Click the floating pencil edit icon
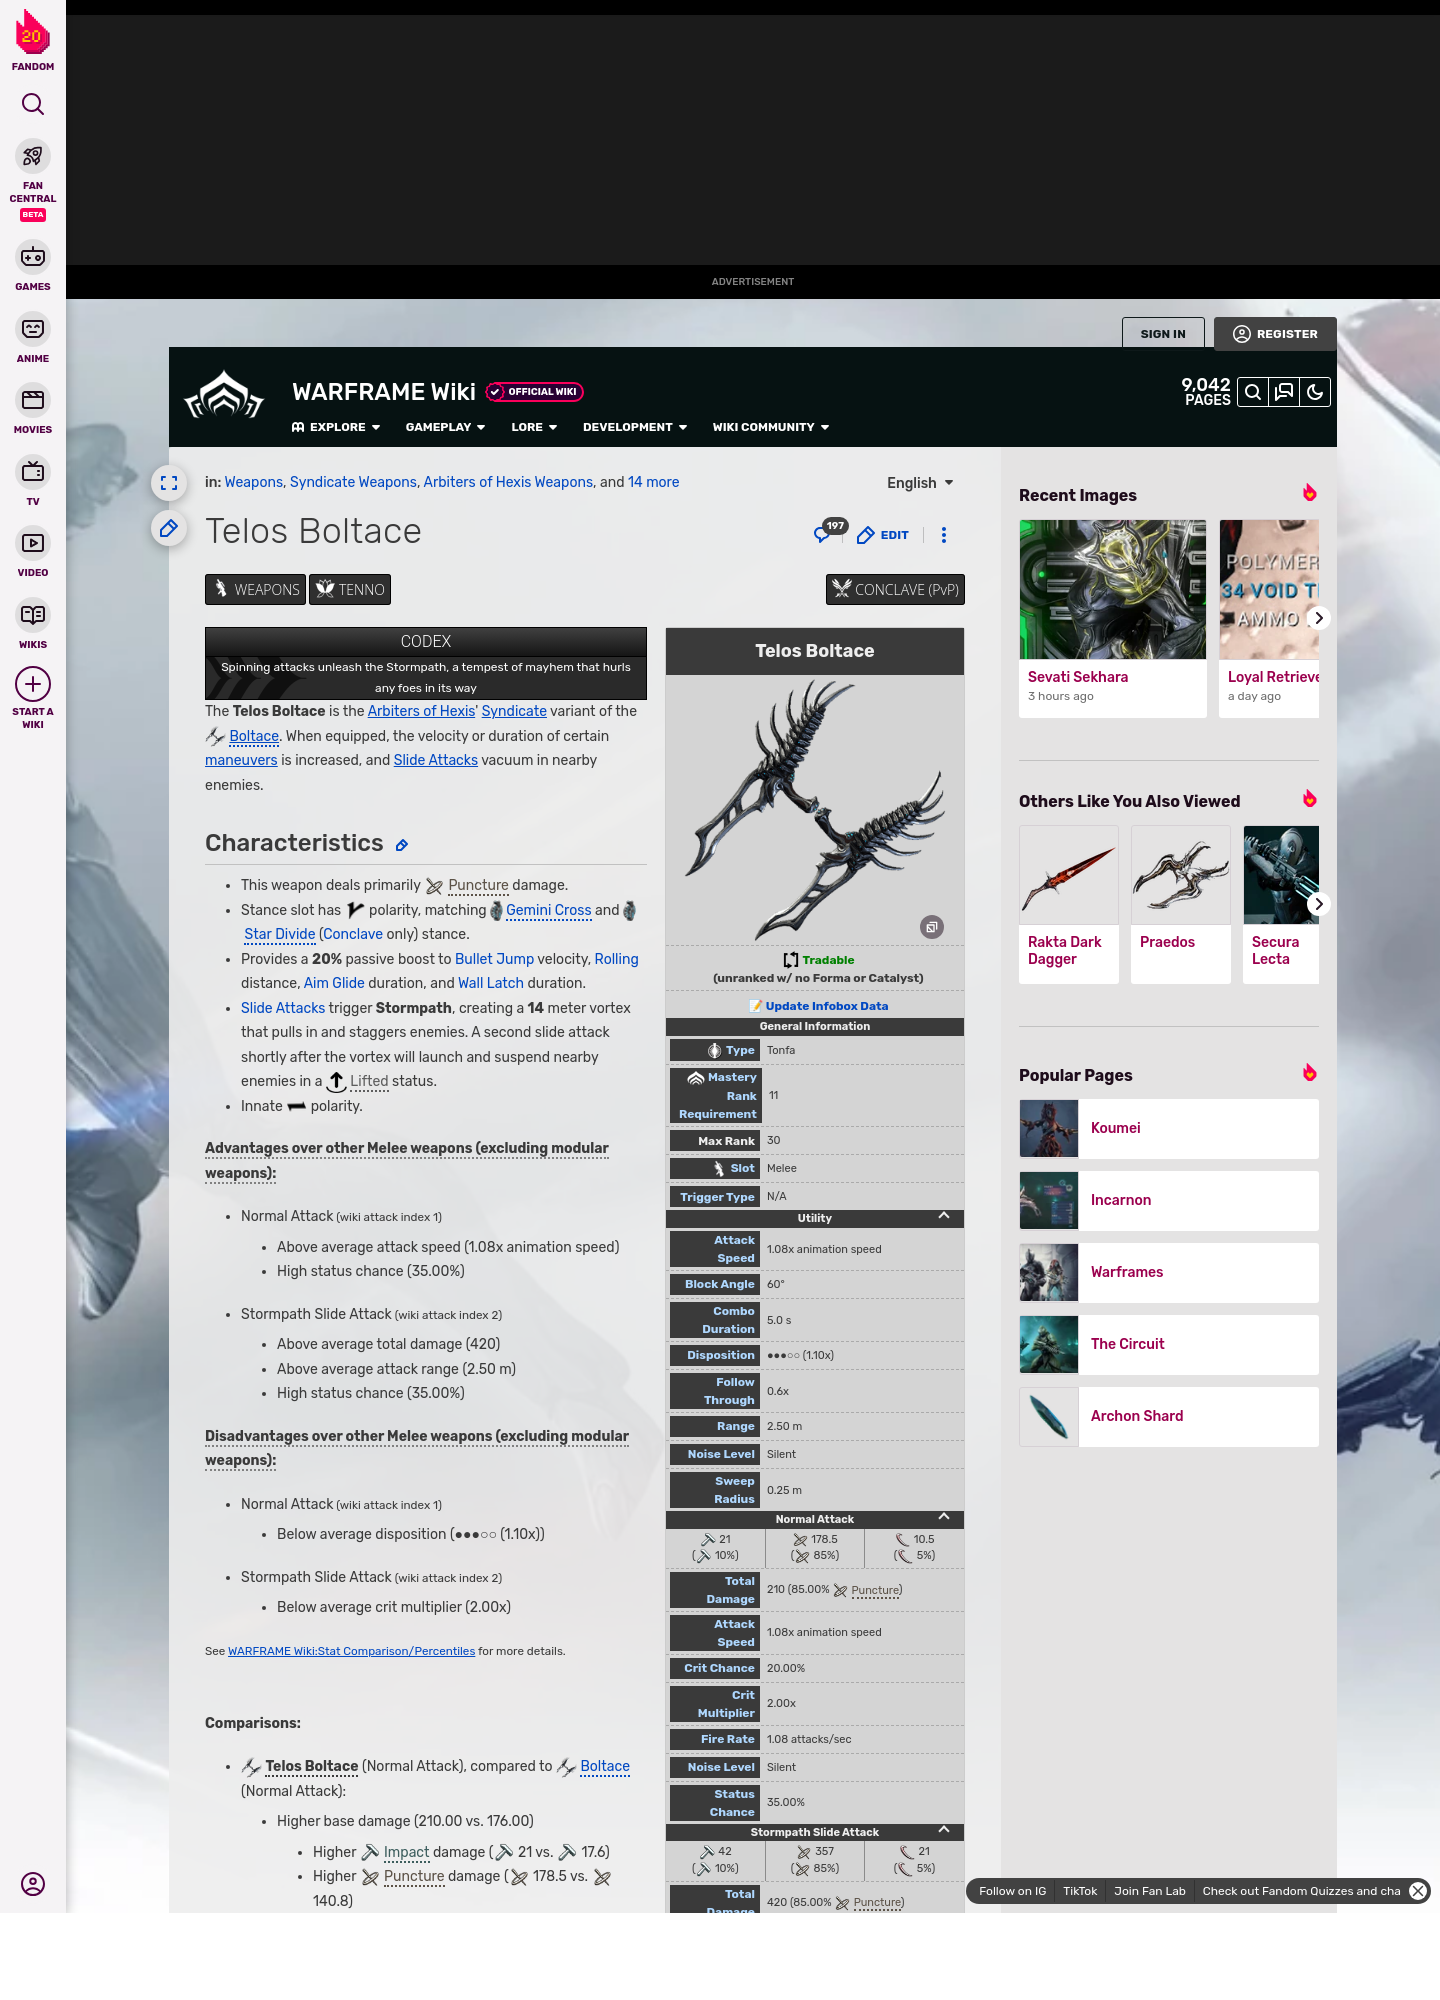Image resolution: width=1440 pixels, height=2000 pixels. 169,528
